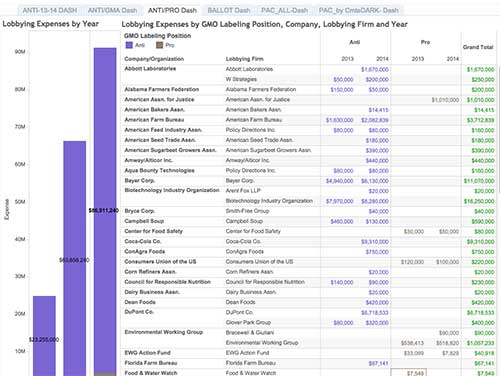This screenshot has height=376, width=500.
Task: Switch to the ANTI-13-14 DASH tab
Action: point(50,10)
